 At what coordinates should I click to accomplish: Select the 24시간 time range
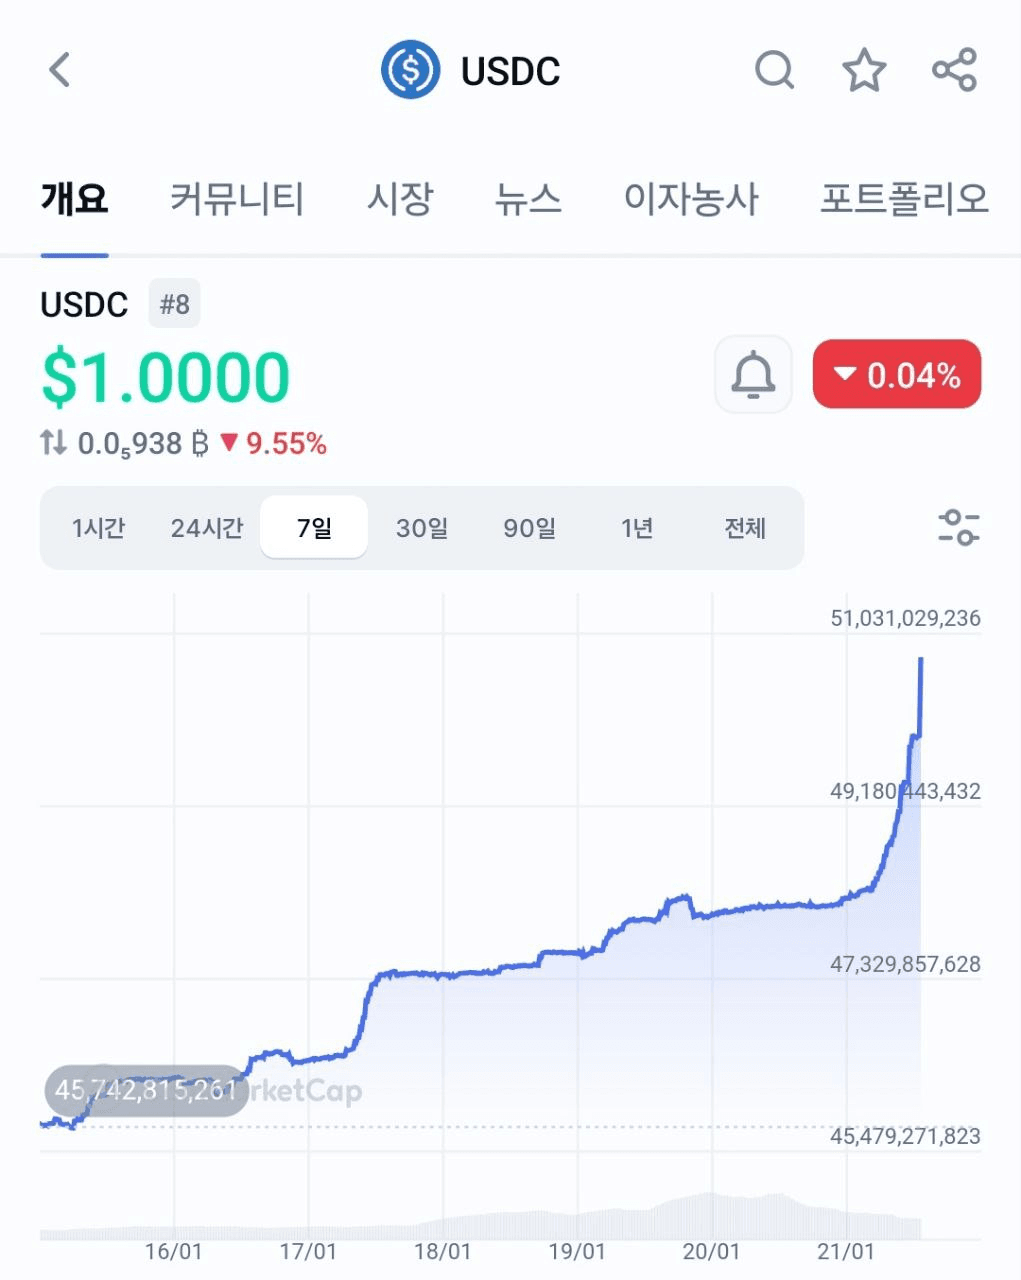[x=206, y=527]
